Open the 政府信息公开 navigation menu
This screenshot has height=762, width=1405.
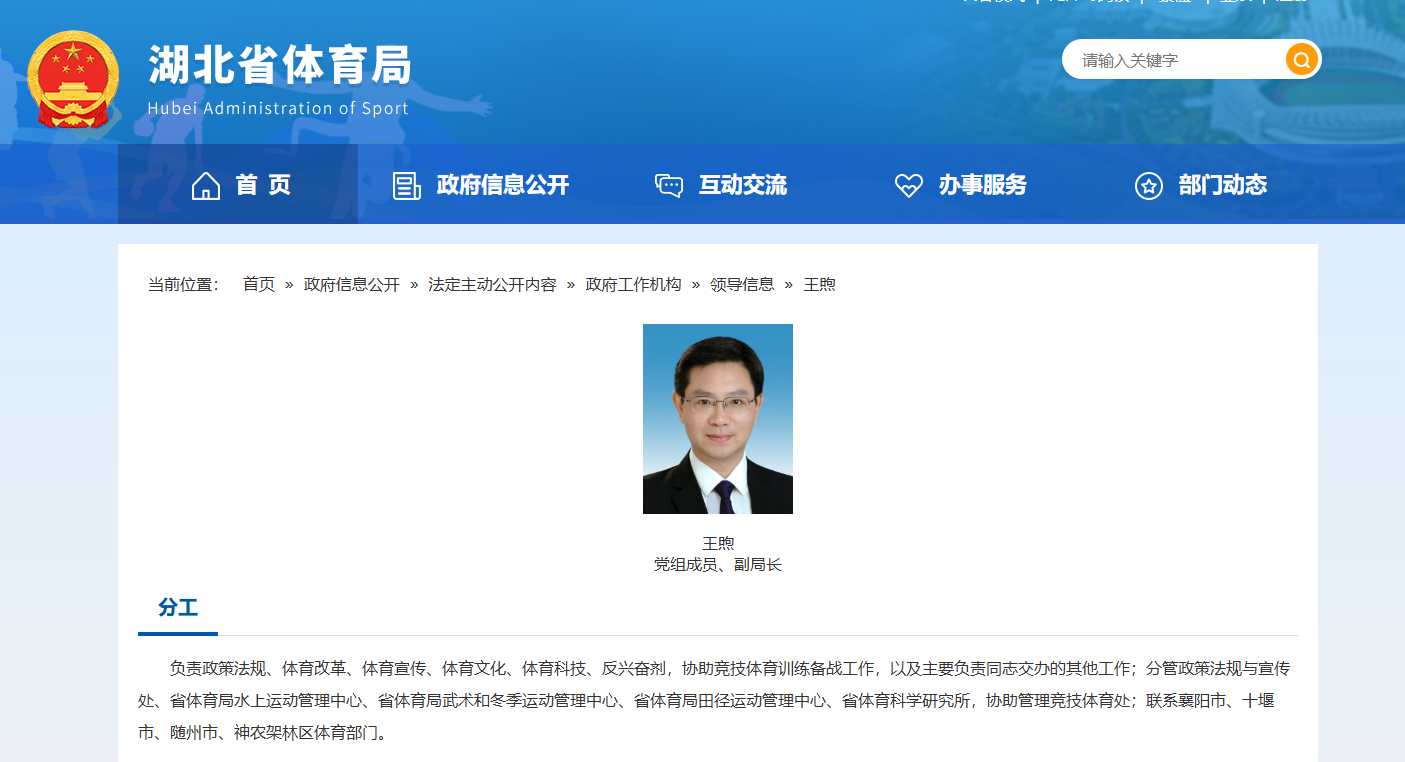tap(480, 185)
